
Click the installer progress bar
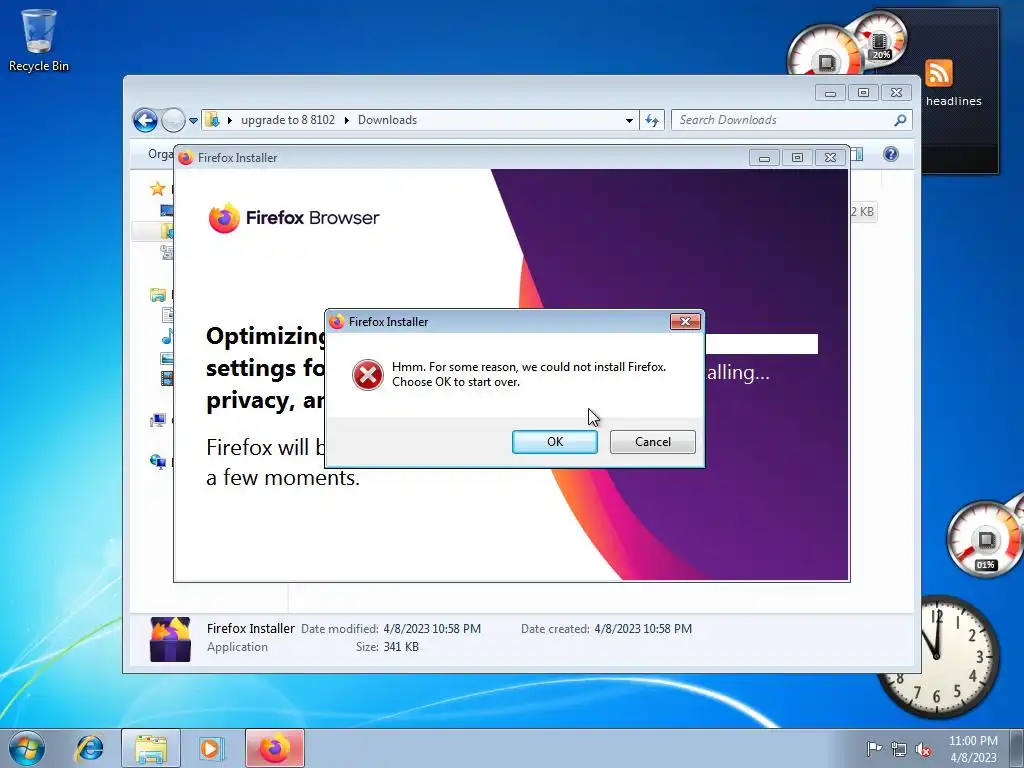761,344
